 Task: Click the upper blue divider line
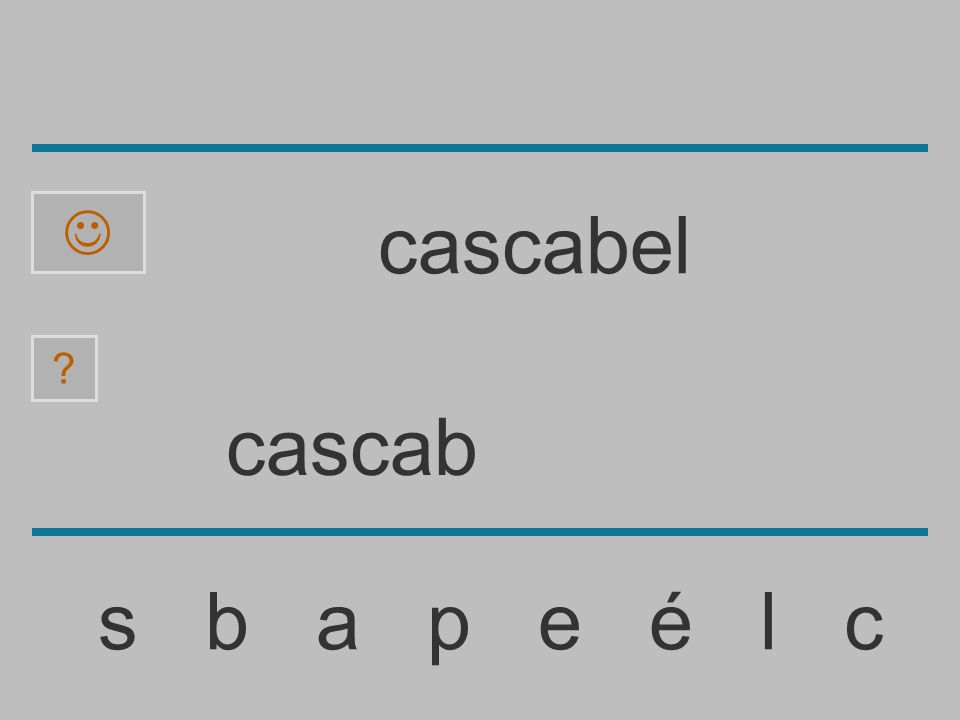[x=480, y=148]
